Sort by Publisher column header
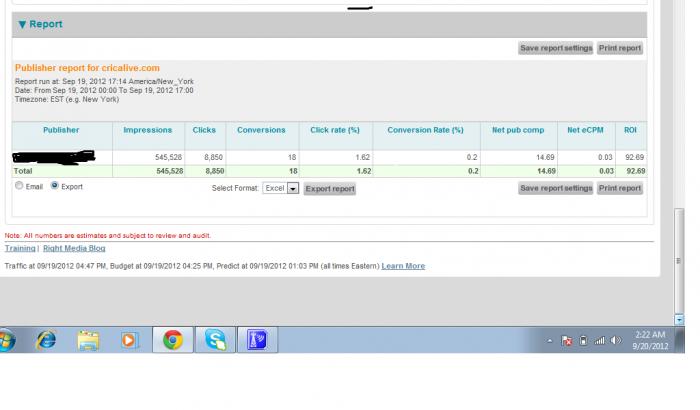 point(61,130)
